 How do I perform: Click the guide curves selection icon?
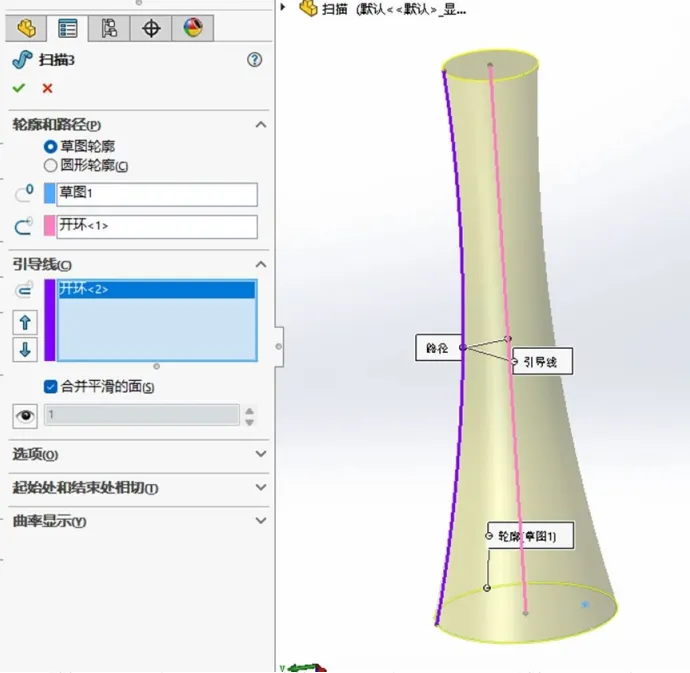coord(24,290)
